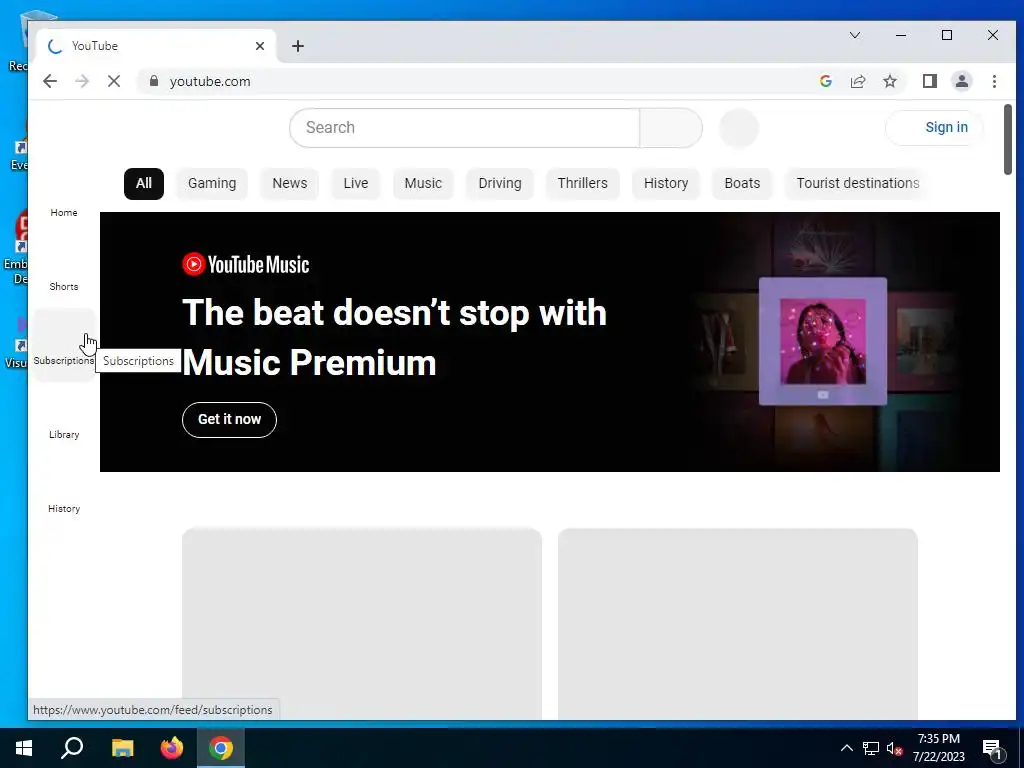Select the Thrillers category chip
The image size is (1024, 768).
583,184
